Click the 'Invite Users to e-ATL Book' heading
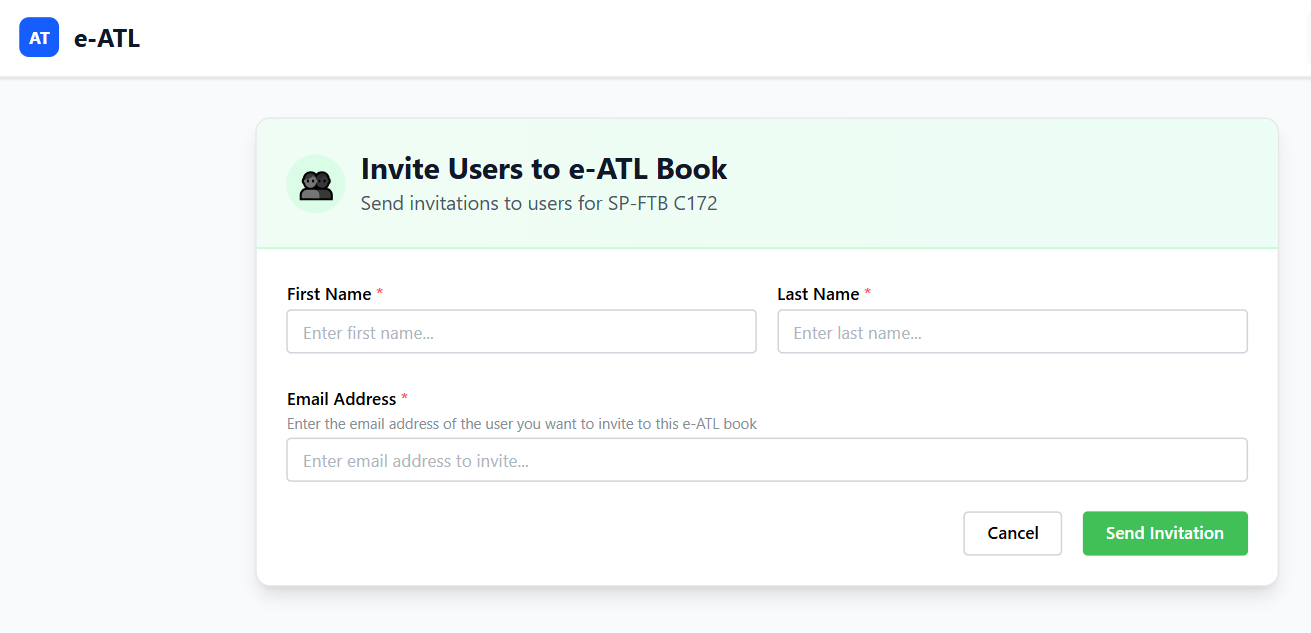Viewport: 1311px width, 633px height. pos(544,168)
